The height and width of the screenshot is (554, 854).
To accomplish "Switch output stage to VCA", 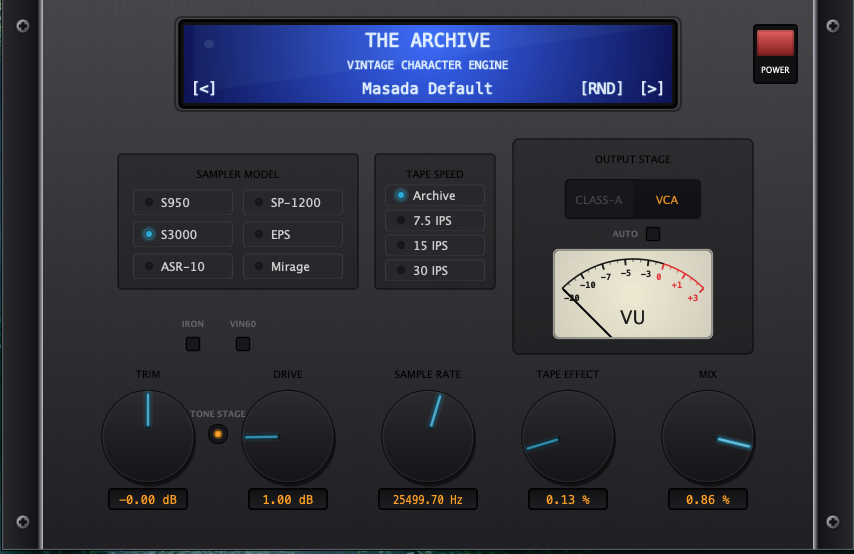I will [667, 200].
